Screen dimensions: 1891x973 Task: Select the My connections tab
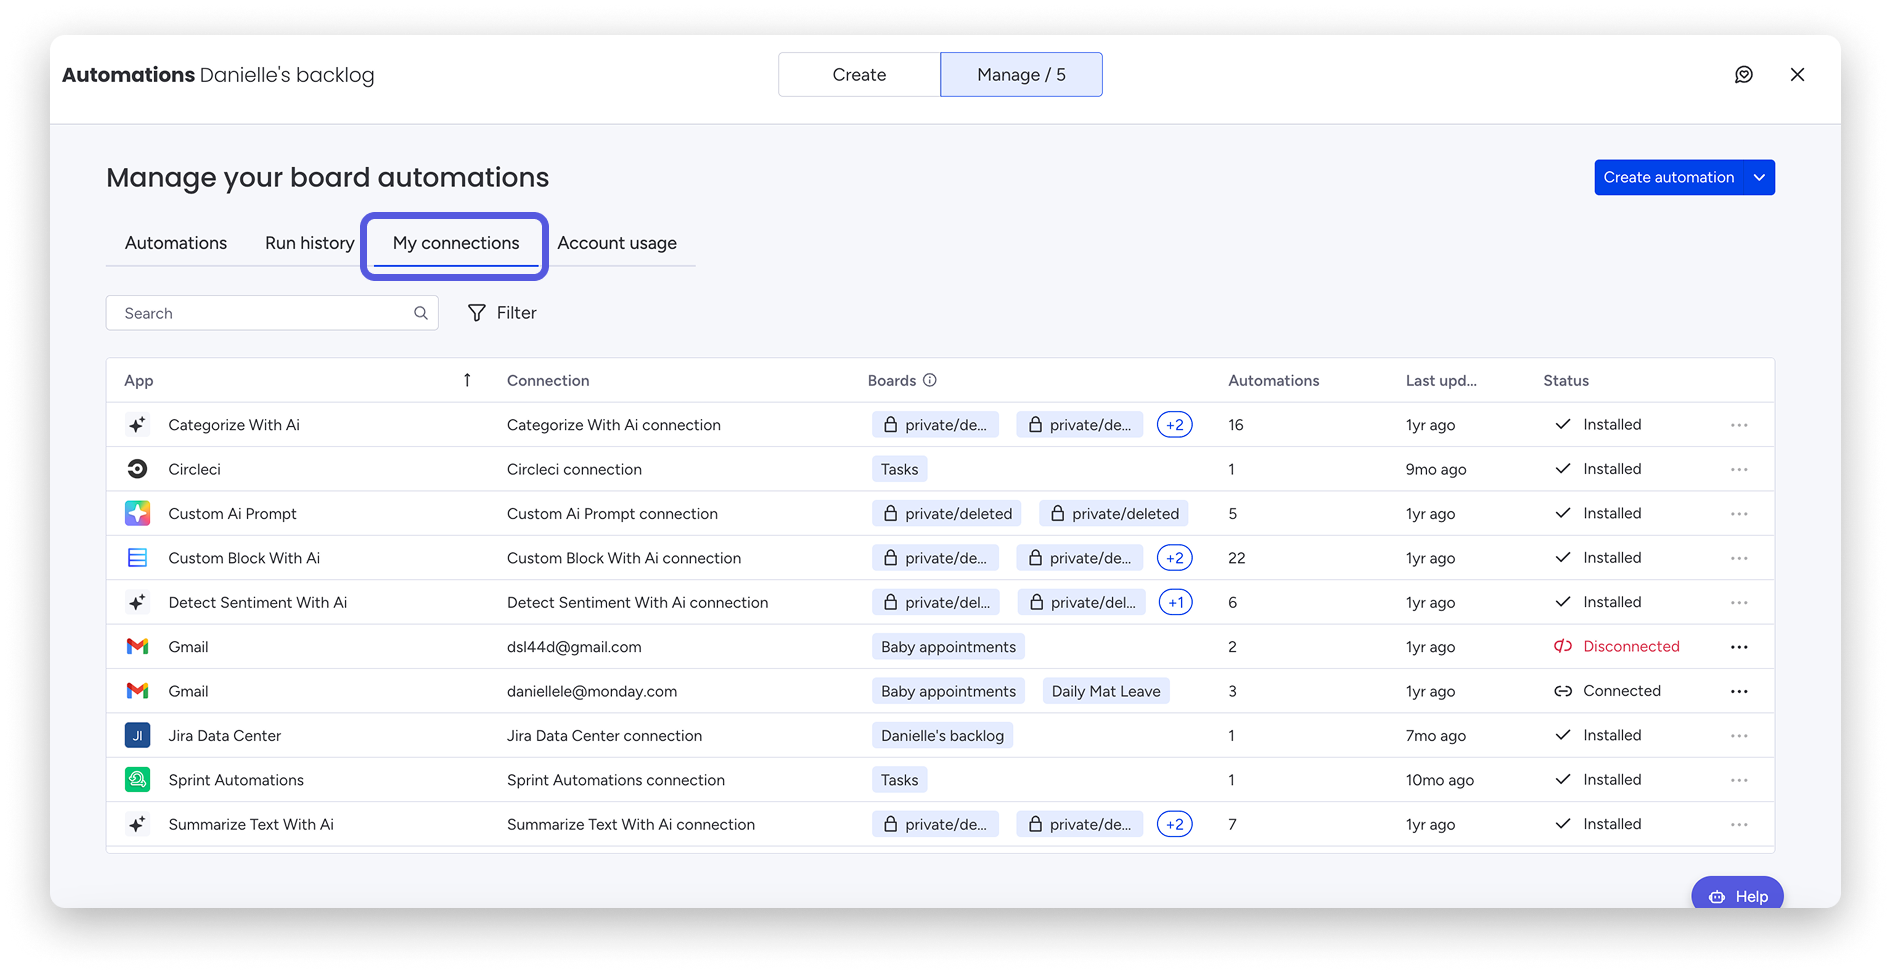tap(456, 243)
